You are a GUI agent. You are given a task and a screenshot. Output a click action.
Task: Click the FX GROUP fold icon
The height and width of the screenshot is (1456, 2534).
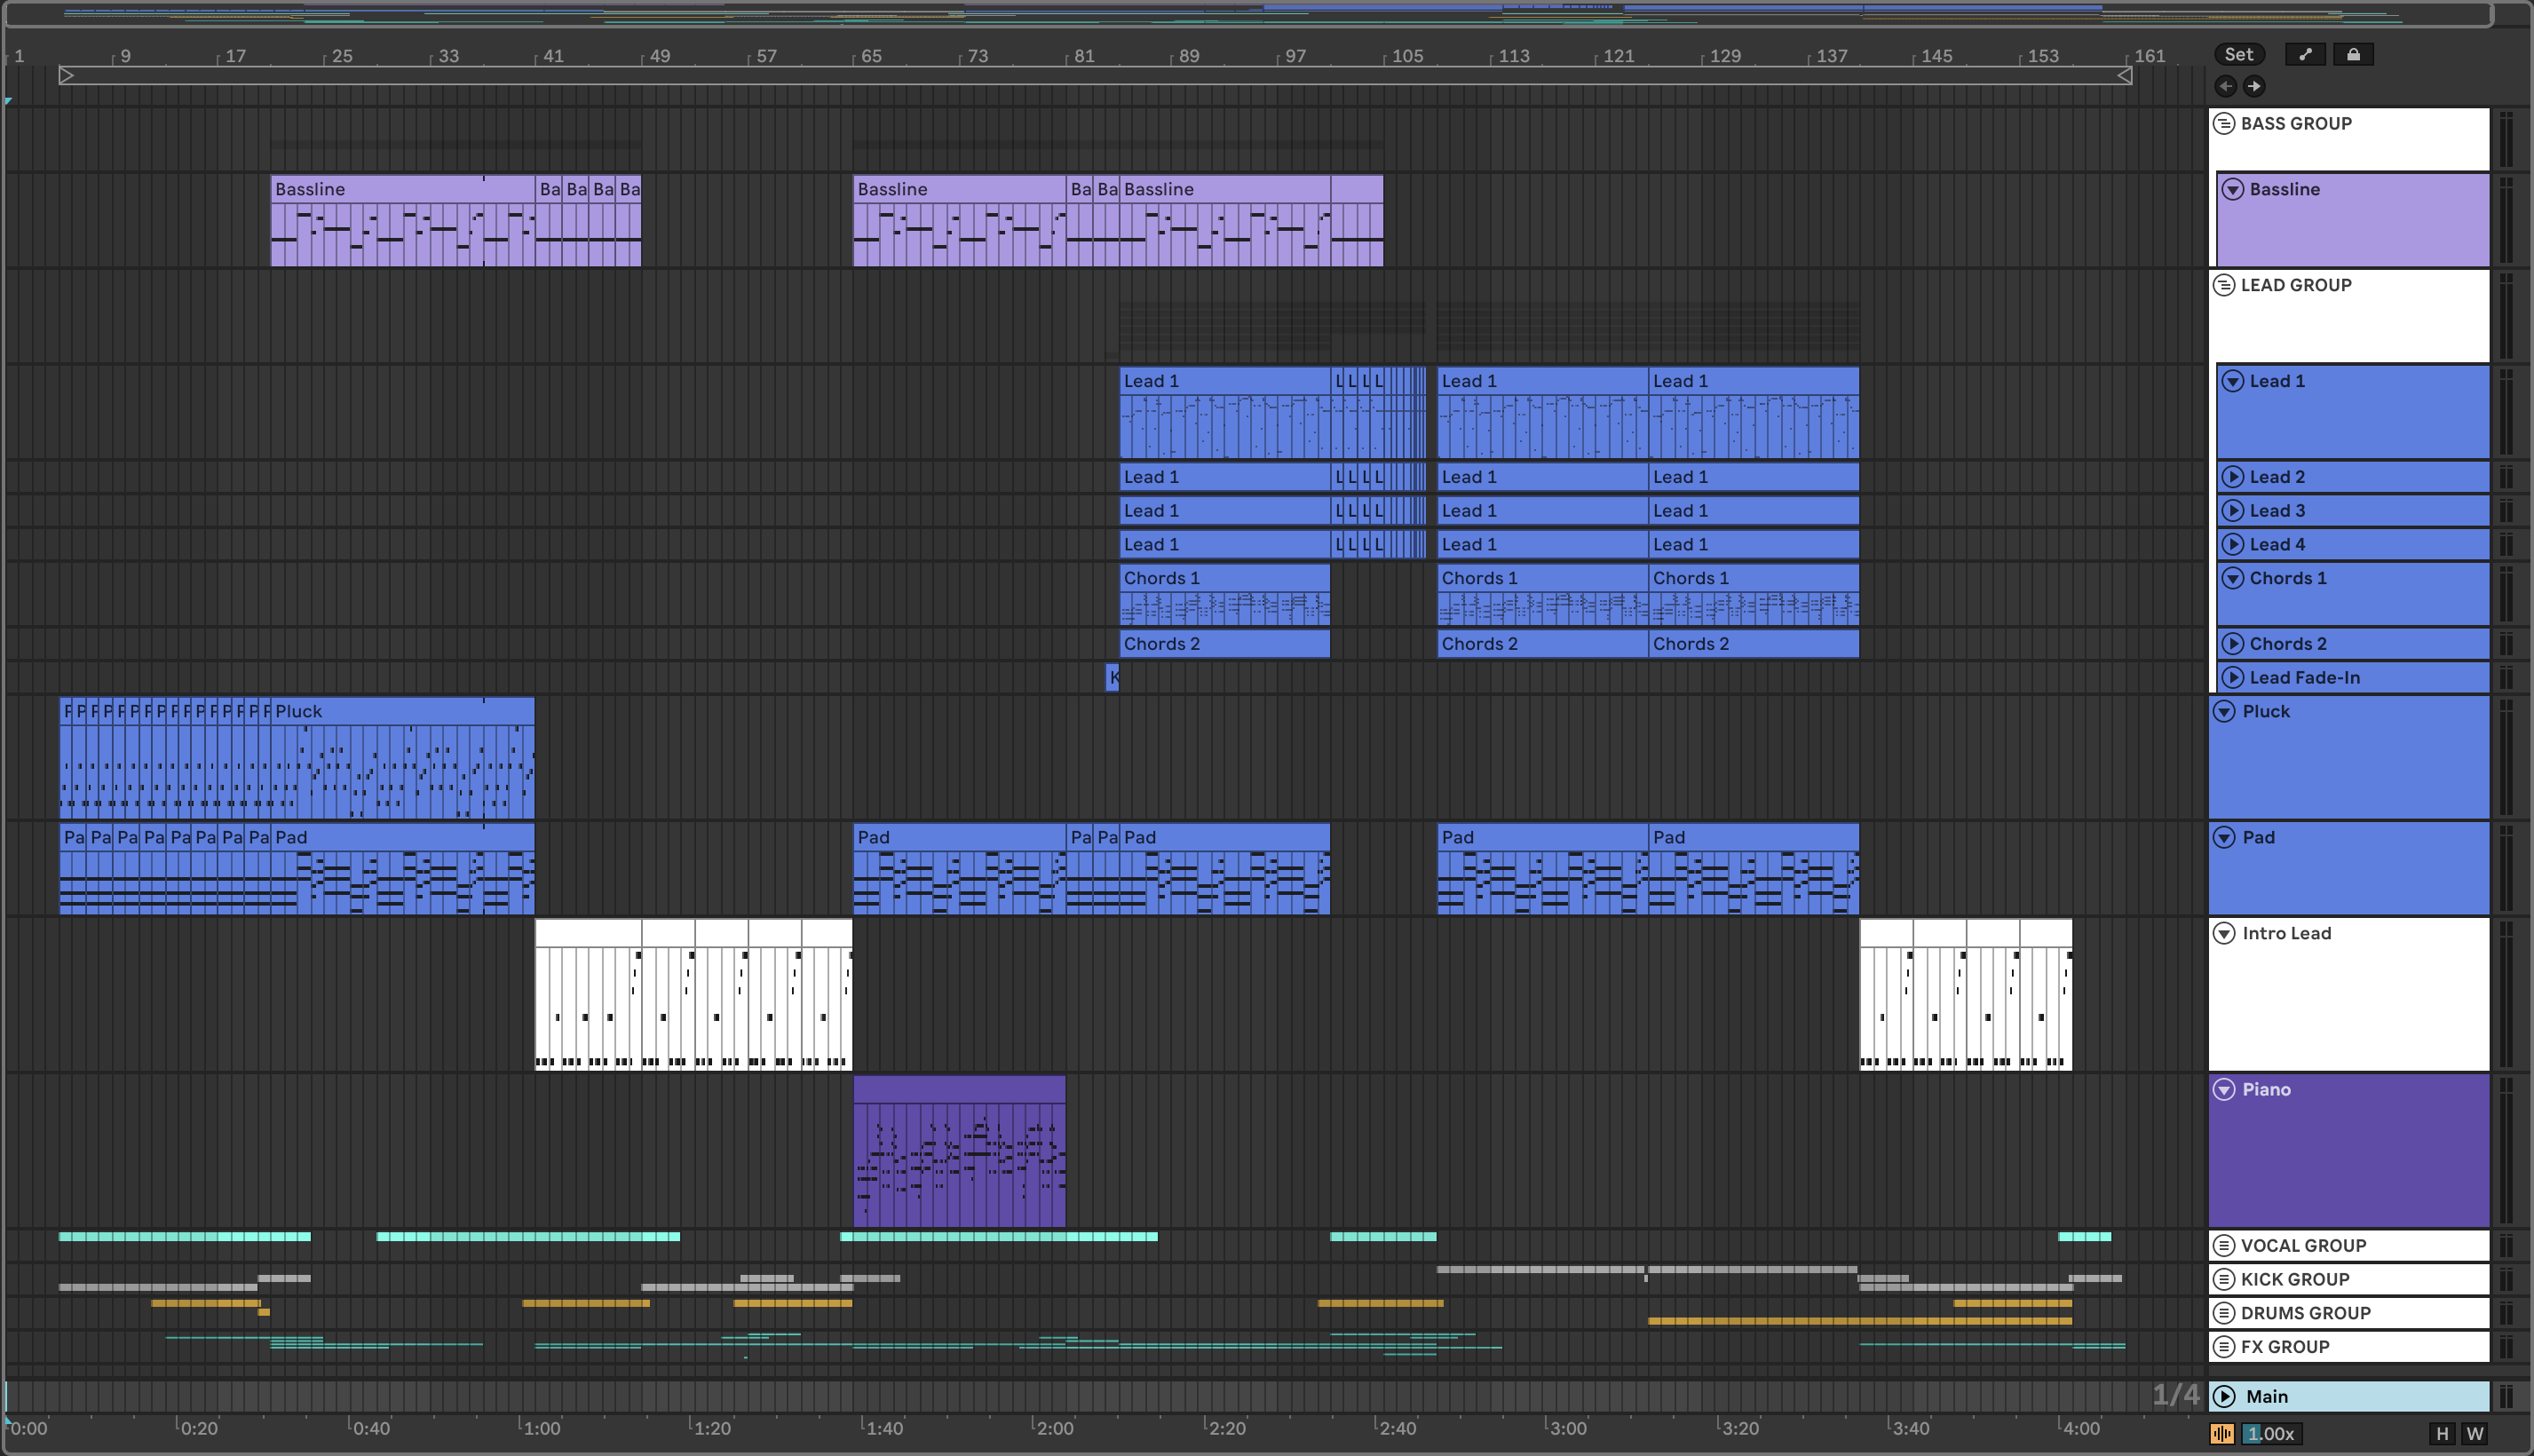click(x=2224, y=1347)
